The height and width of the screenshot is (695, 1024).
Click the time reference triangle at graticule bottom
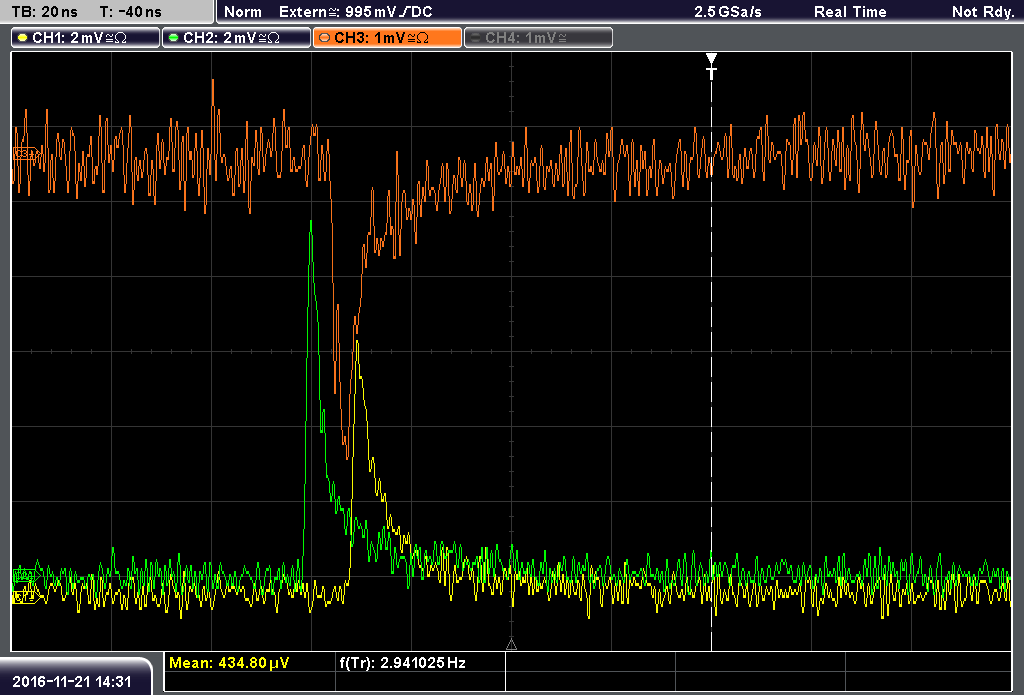[x=511, y=645]
